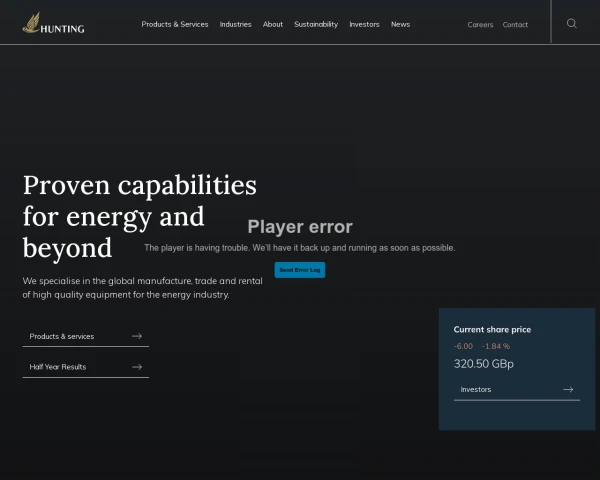Viewport: 600px width, 480px height.
Task: Click the -6.00 price change value
Action: click(x=463, y=346)
